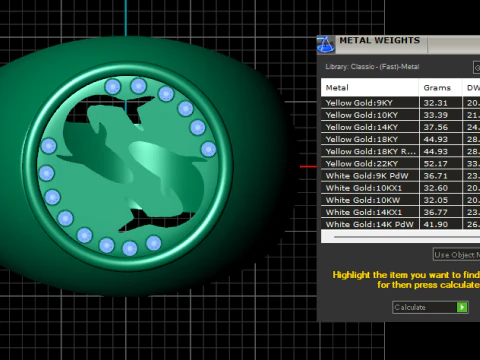
Task: Select the White Gold:10KX1 row
Action: (400, 188)
